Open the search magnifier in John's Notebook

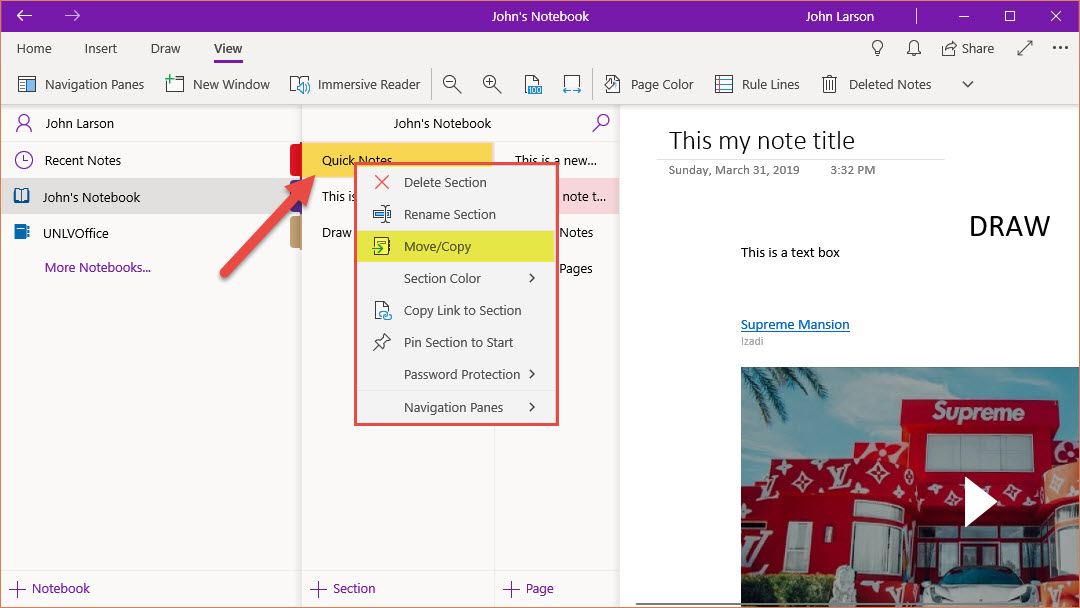coord(601,123)
